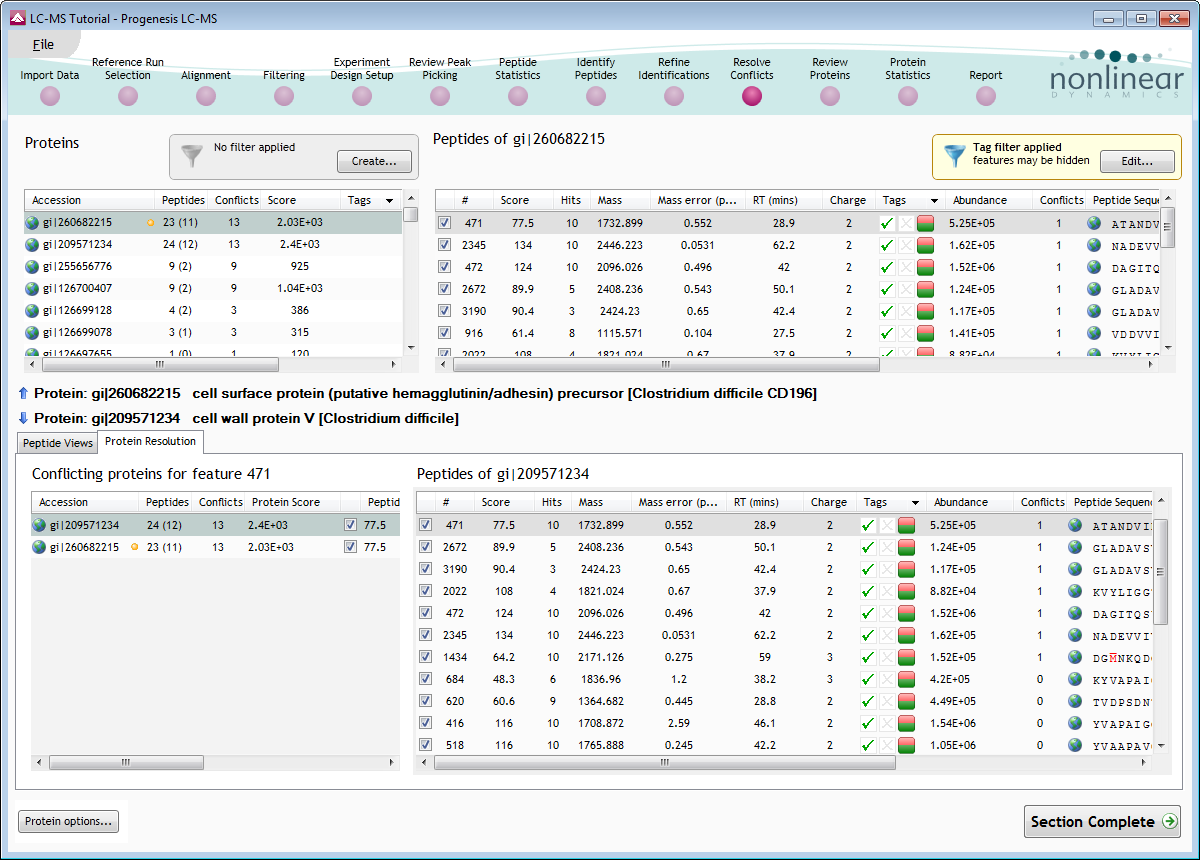1200x860 pixels.
Task: Click green check tag in feature 1434 row
Action: (x=867, y=657)
